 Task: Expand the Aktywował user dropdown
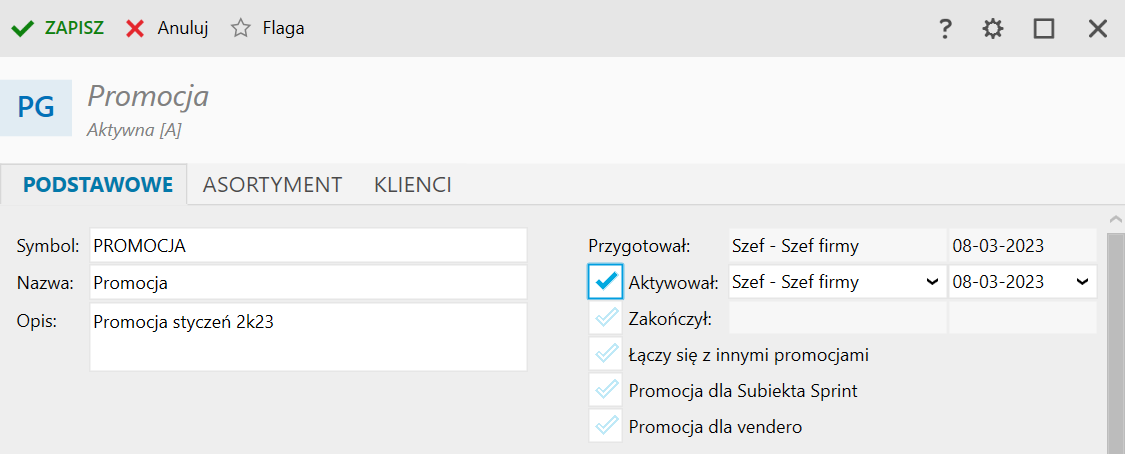[837, 282]
